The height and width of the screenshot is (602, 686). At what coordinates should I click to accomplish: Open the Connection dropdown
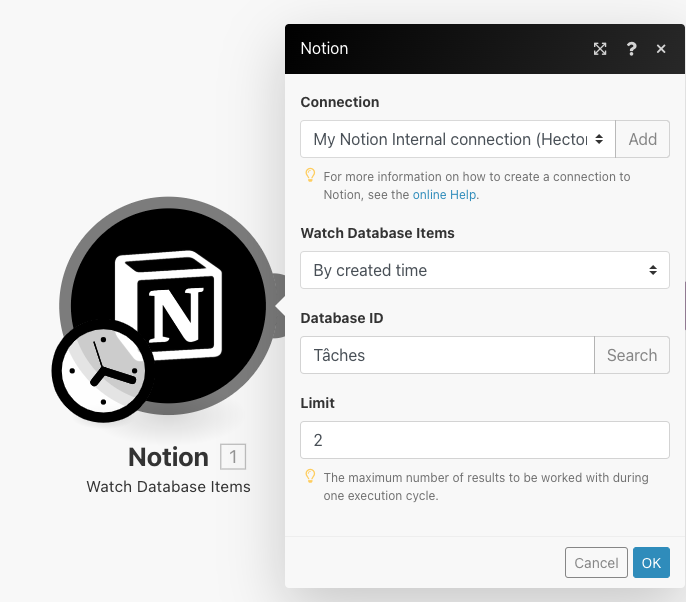(458, 139)
